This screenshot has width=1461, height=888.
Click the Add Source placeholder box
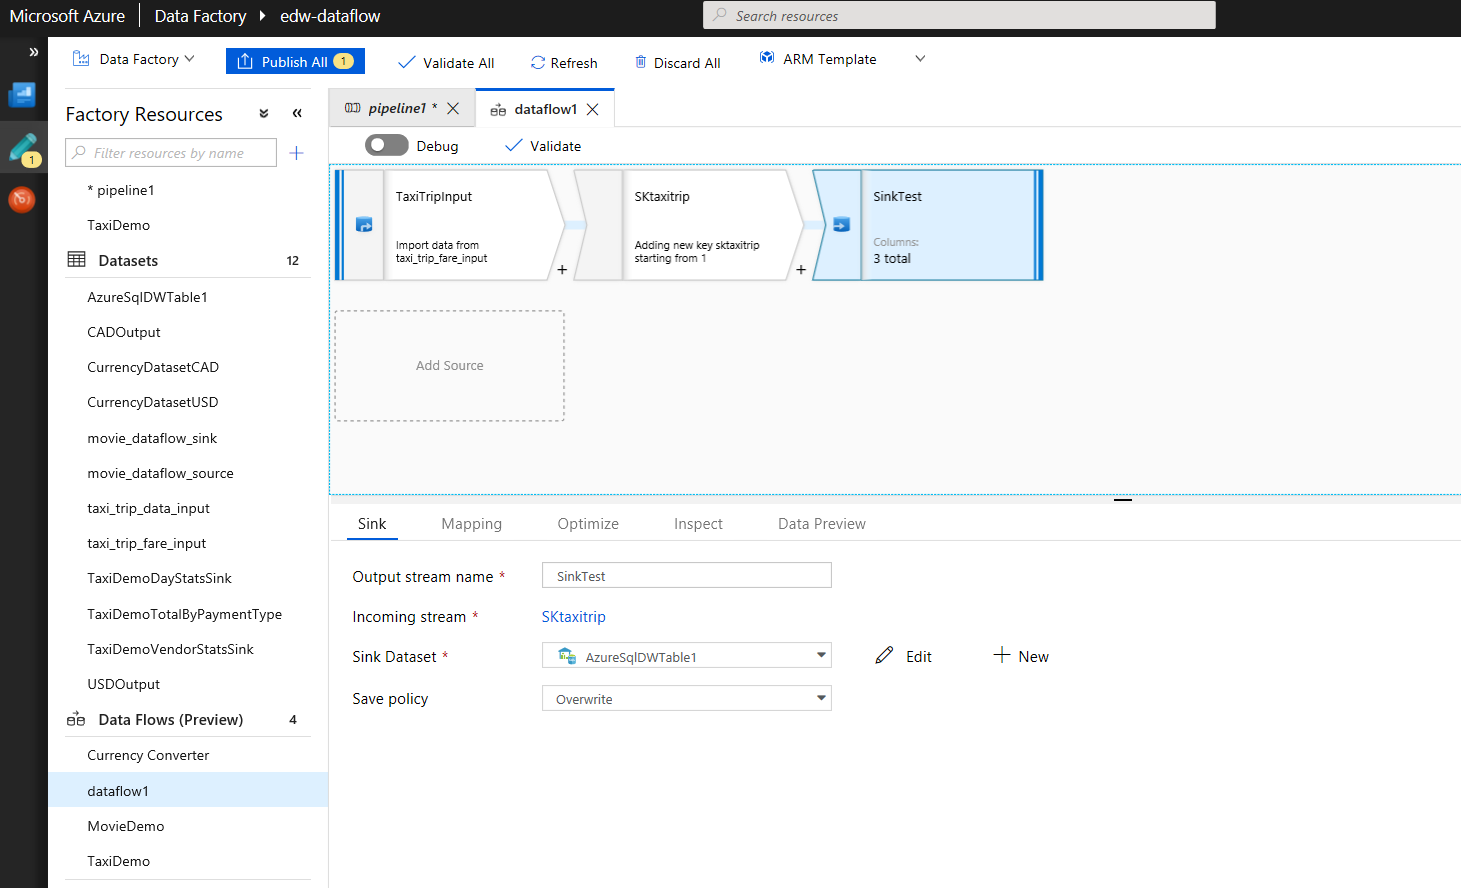(450, 366)
